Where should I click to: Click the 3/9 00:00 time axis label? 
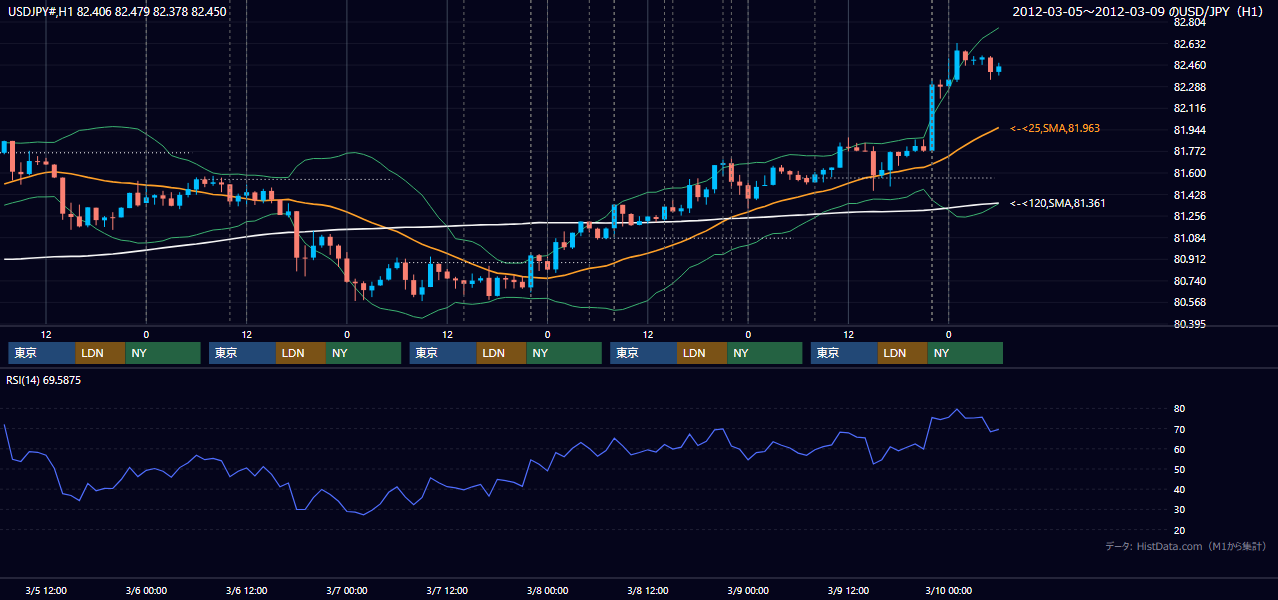[x=748, y=591]
